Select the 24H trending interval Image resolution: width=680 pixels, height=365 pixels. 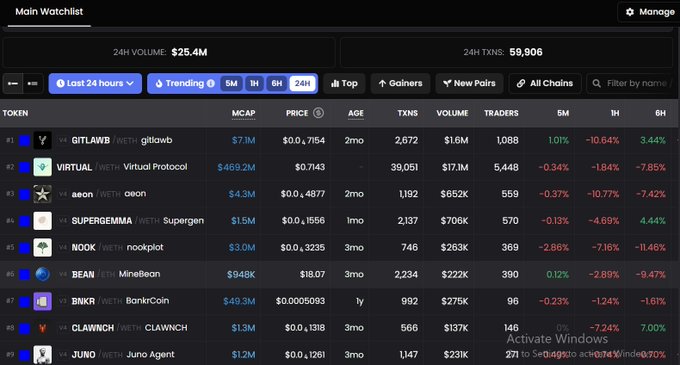click(302, 83)
